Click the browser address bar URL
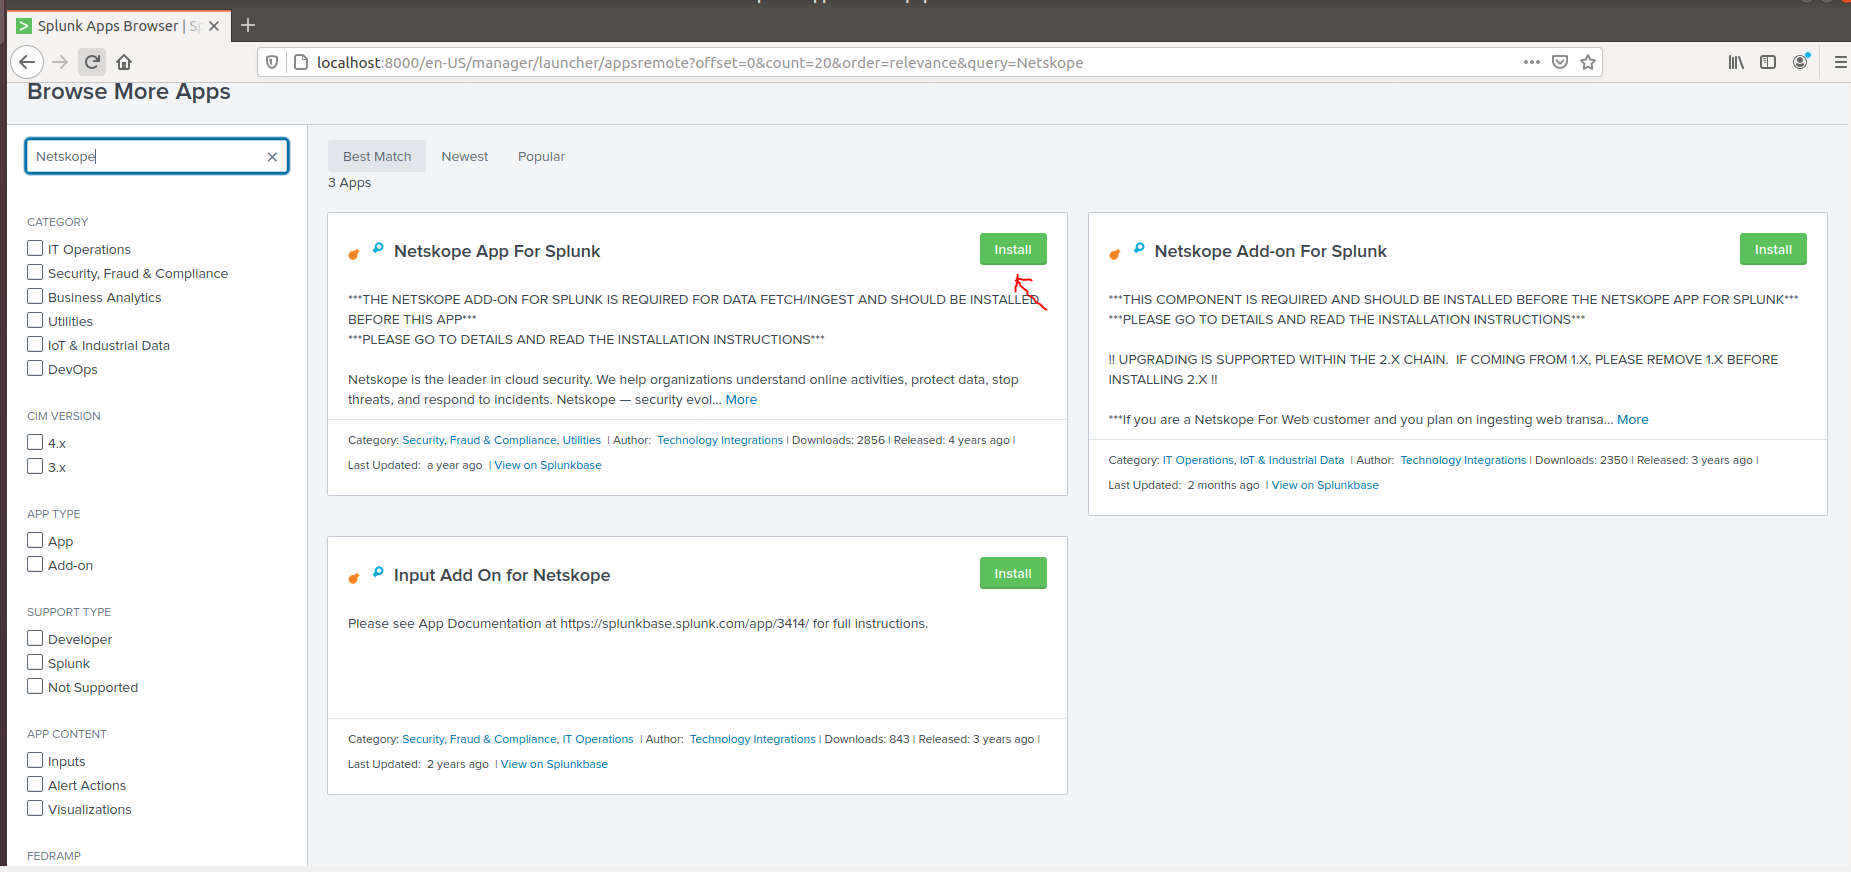 pyautogui.click(x=700, y=63)
